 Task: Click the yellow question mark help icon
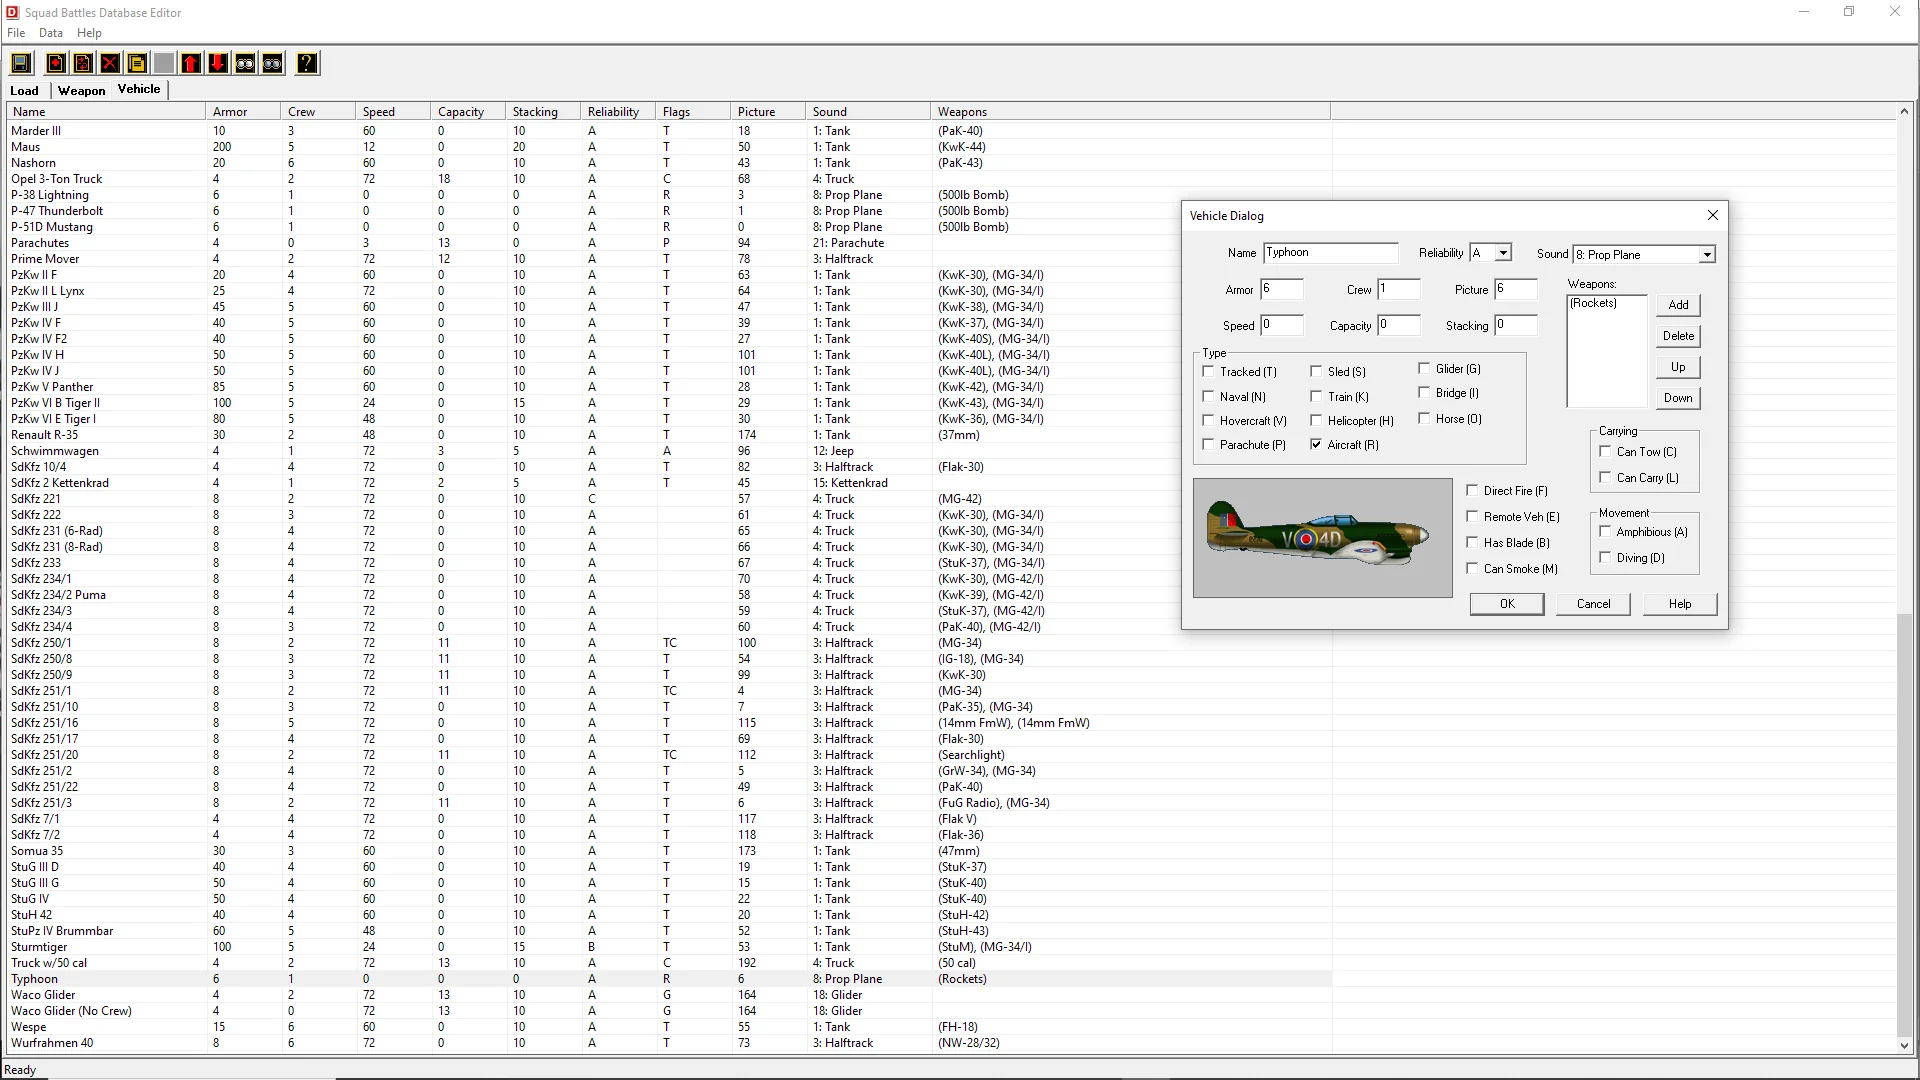307,64
